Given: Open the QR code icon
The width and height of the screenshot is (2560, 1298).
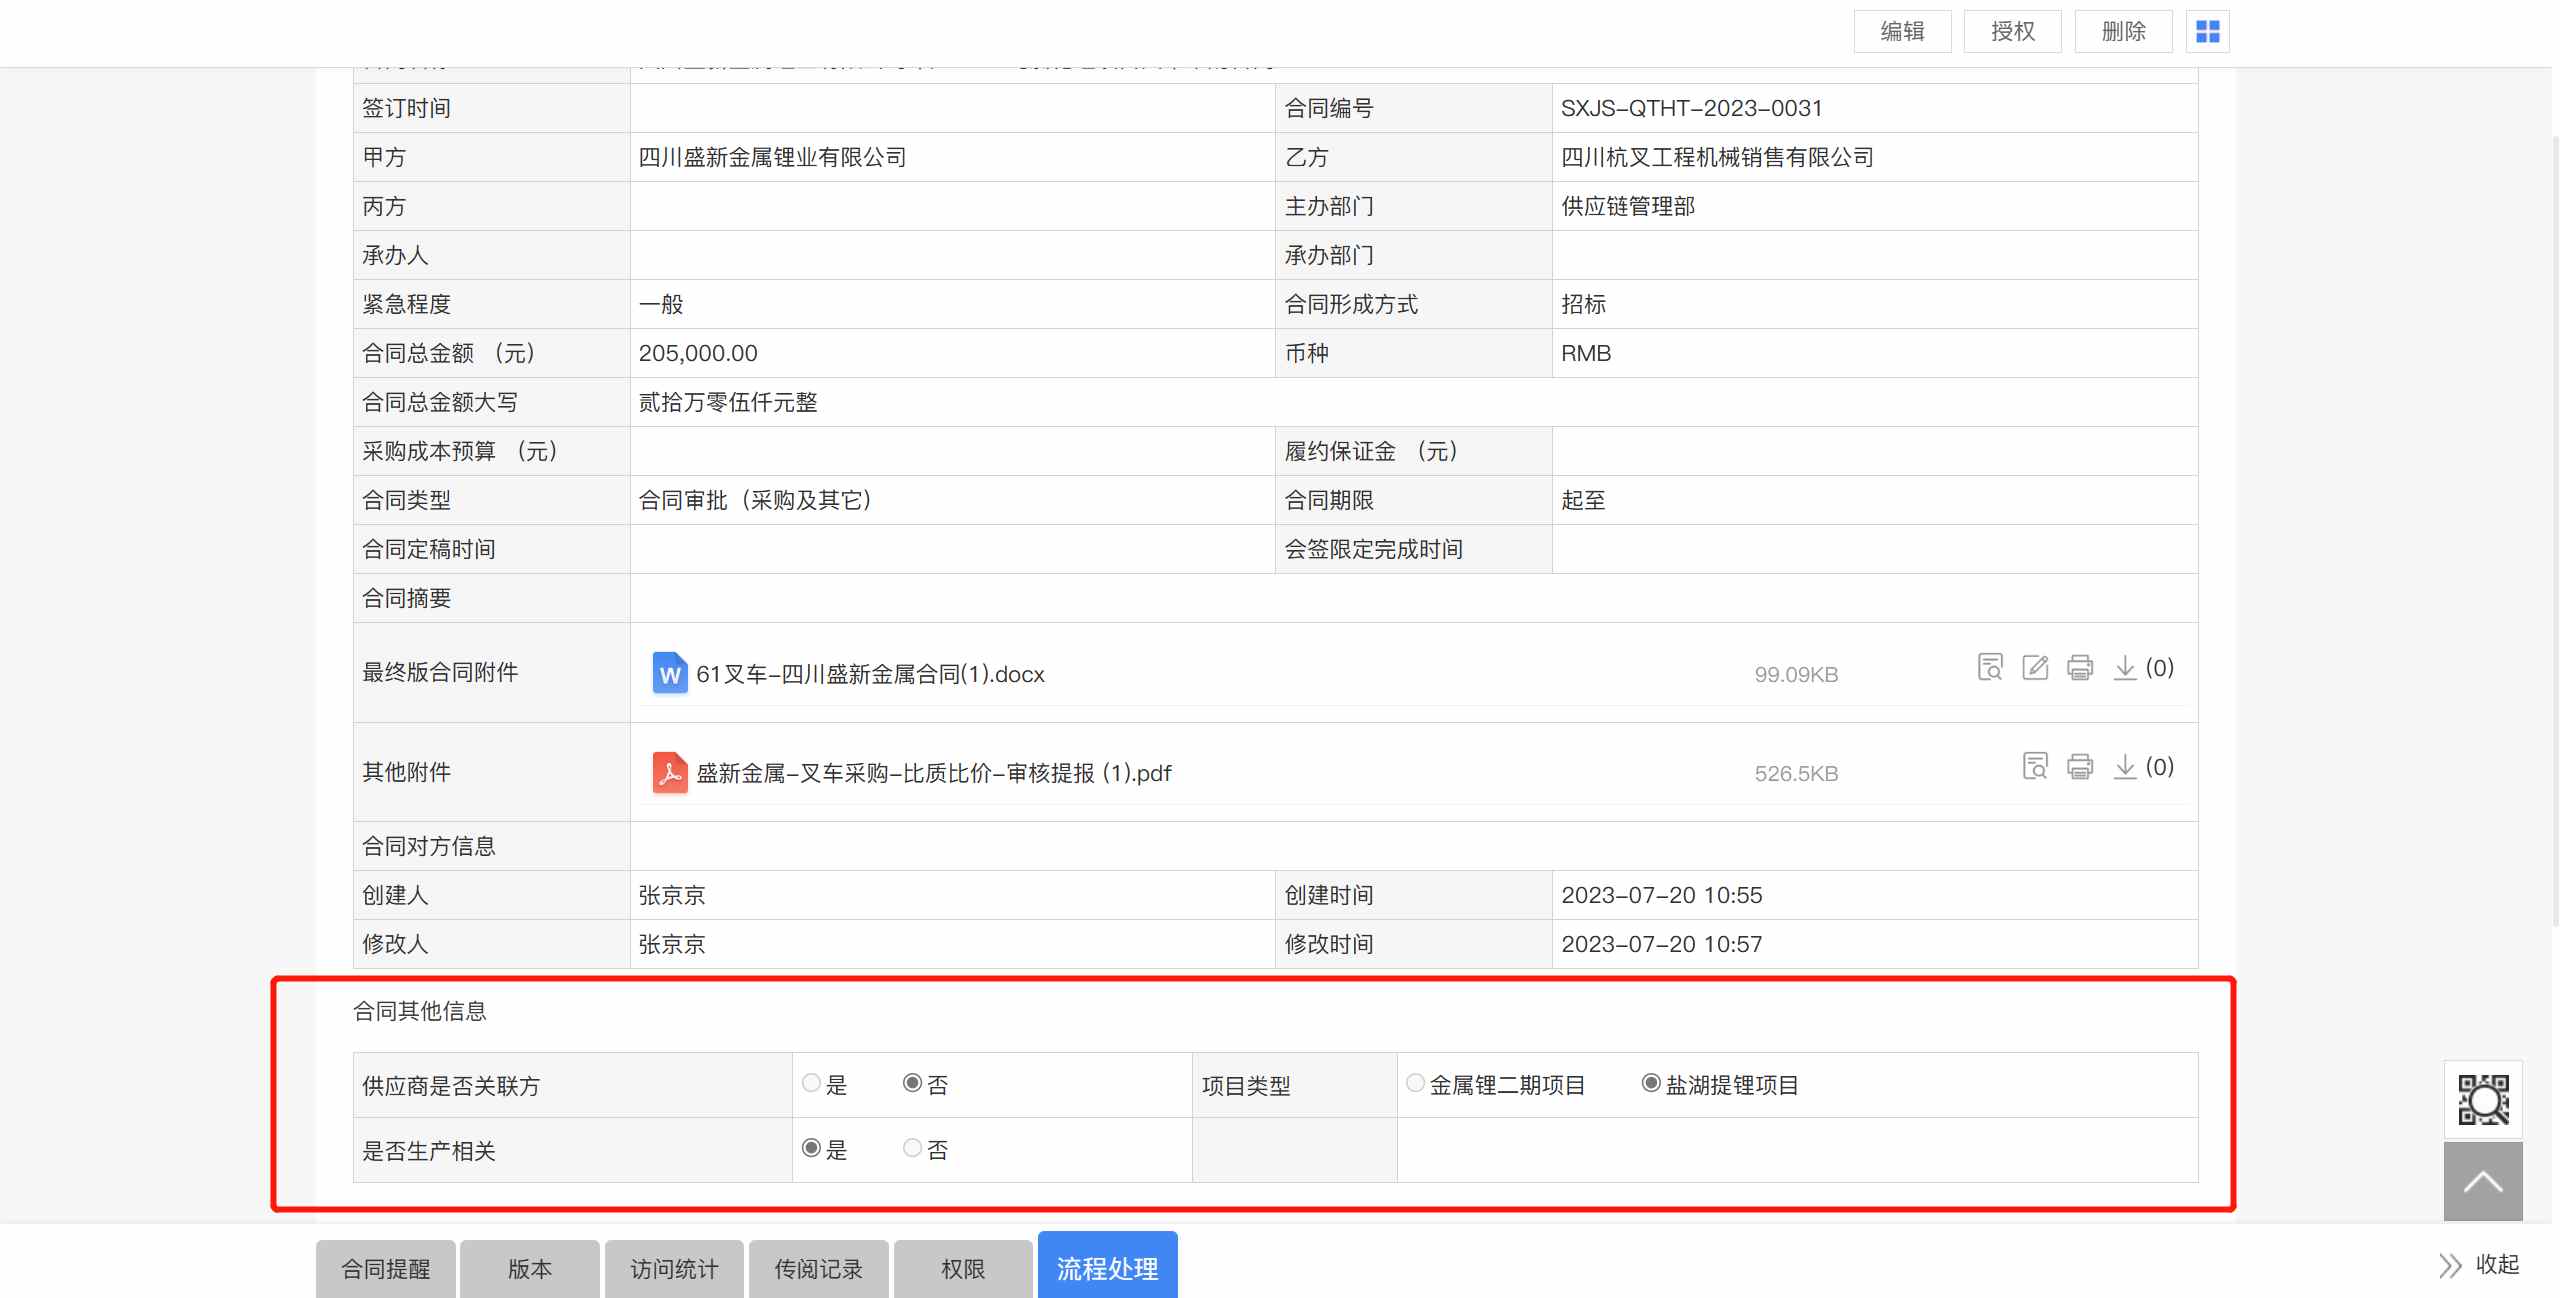Looking at the screenshot, I should tap(2483, 1100).
